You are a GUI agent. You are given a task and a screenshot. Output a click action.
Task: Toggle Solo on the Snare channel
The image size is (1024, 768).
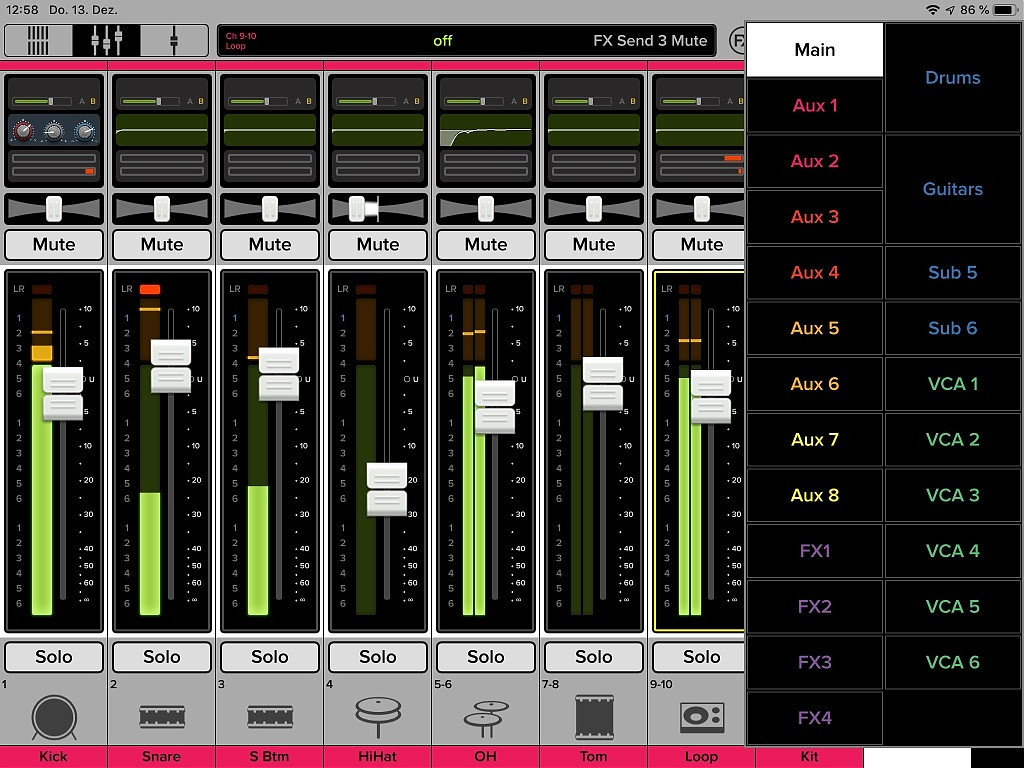(x=162, y=657)
